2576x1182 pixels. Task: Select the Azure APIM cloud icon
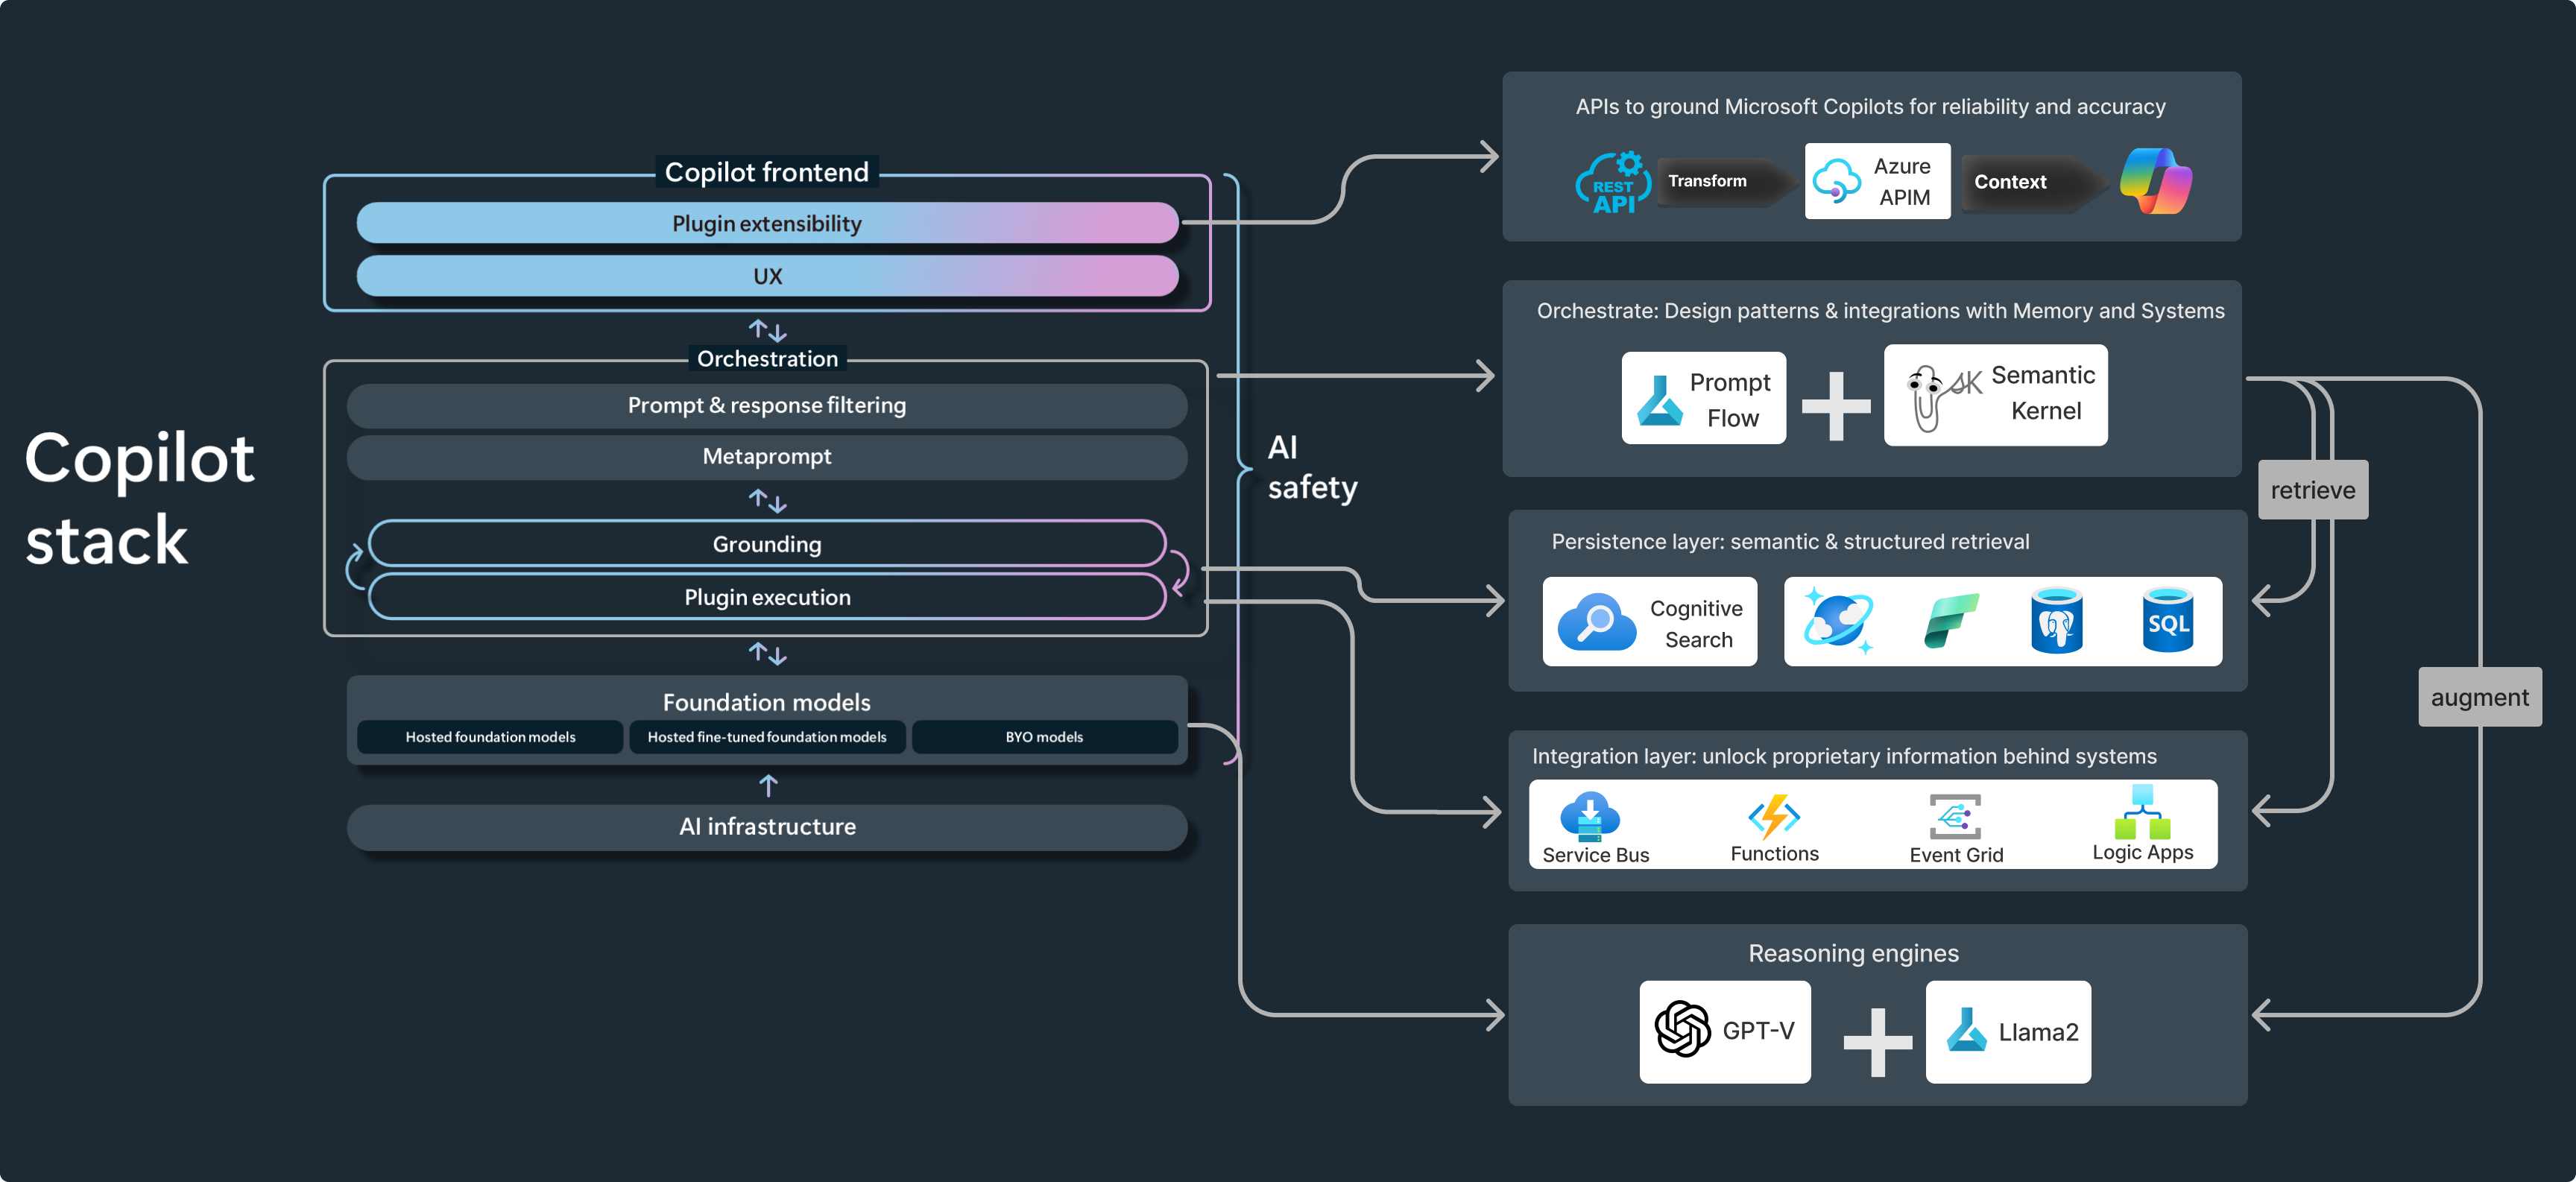pyautogui.click(x=1836, y=181)
